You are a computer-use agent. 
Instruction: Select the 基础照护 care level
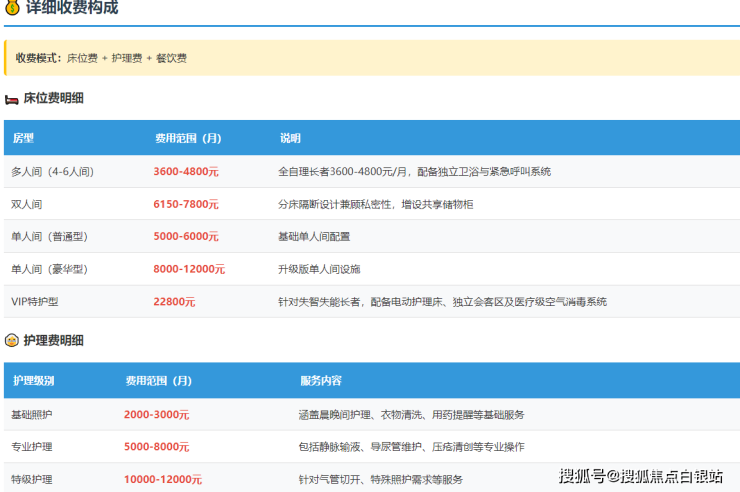[x=31, y=415]
